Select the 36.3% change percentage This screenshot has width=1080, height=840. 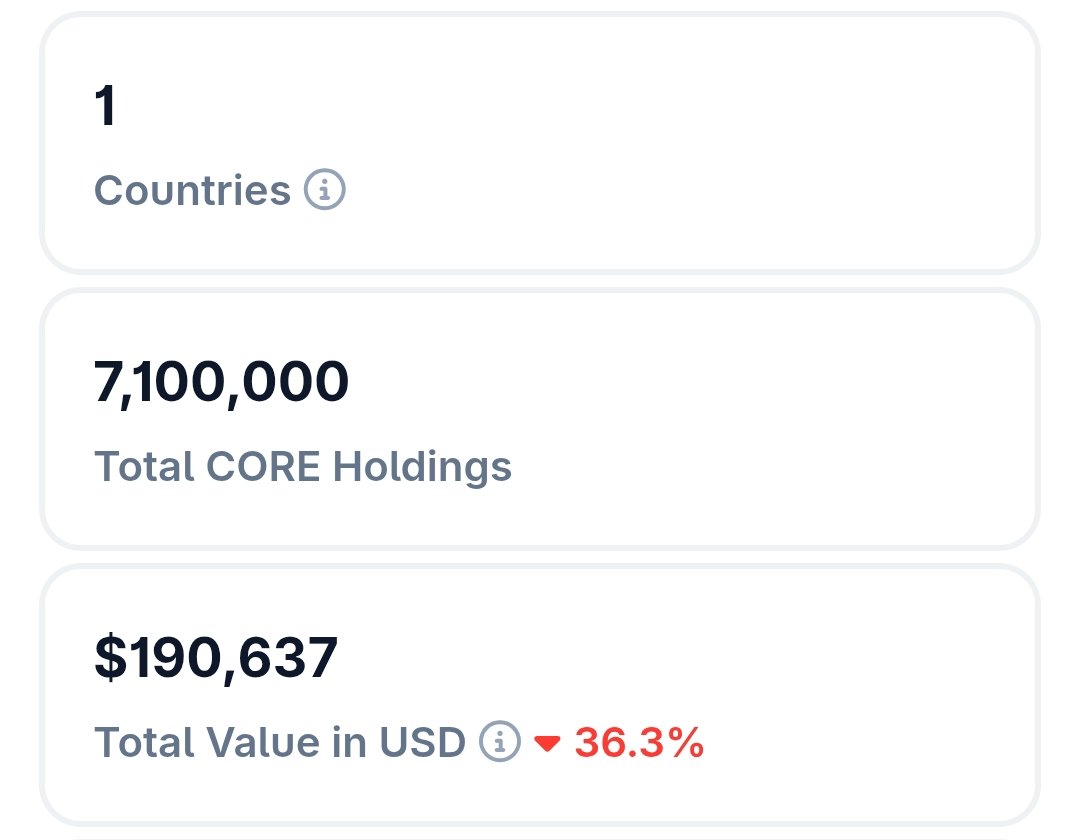[639, 742]
